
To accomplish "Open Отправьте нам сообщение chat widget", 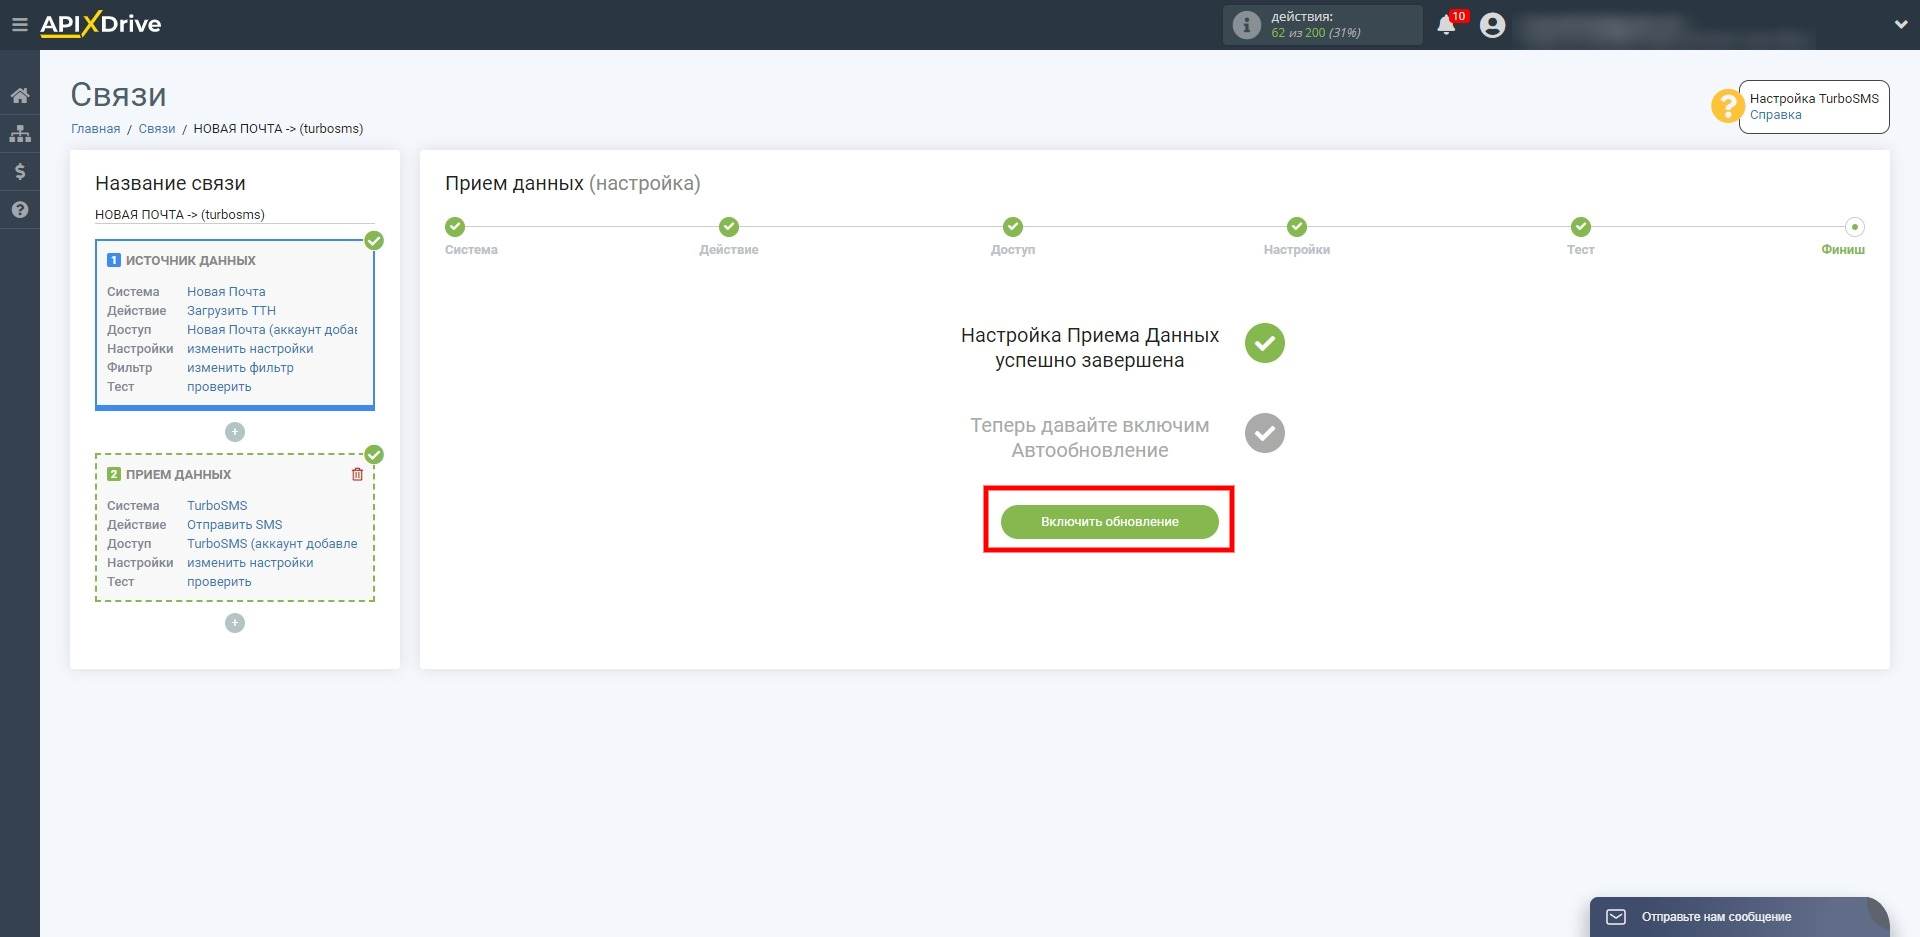I will 1739,917.
